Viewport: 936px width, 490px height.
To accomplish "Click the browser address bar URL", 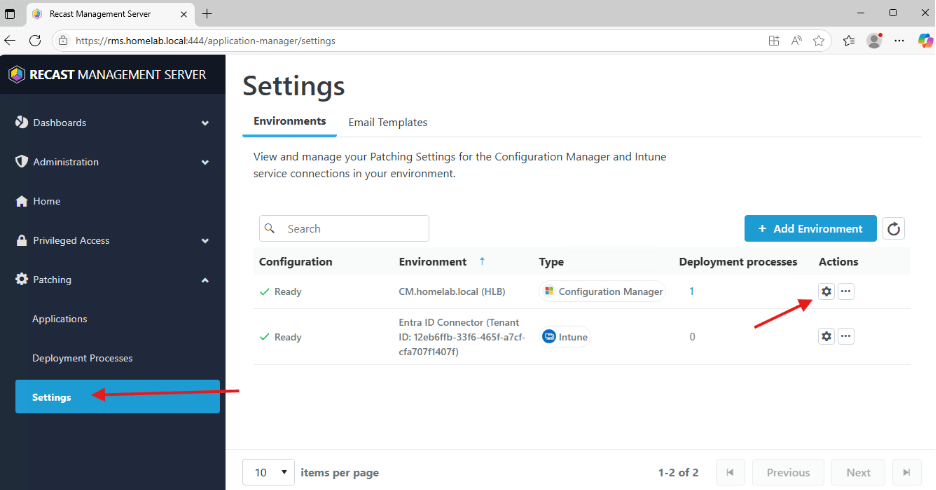I will [205, 41].
